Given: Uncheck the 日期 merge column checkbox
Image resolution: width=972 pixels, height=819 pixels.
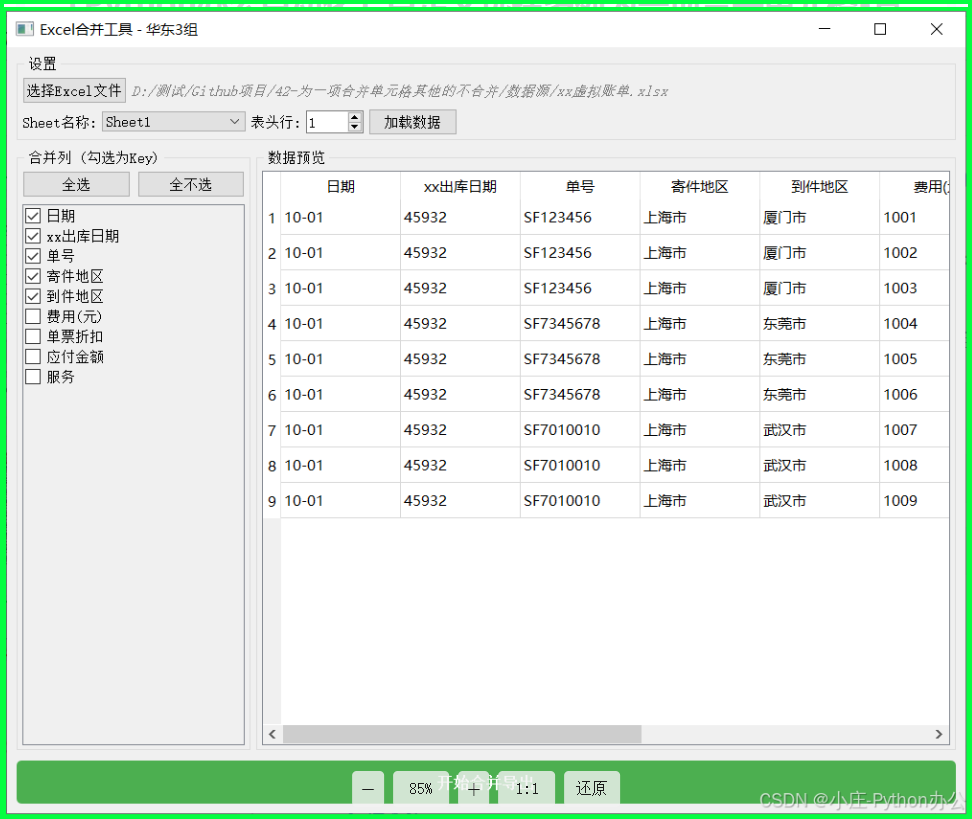Looking at the screenshot, I should (x=34, y=215).
